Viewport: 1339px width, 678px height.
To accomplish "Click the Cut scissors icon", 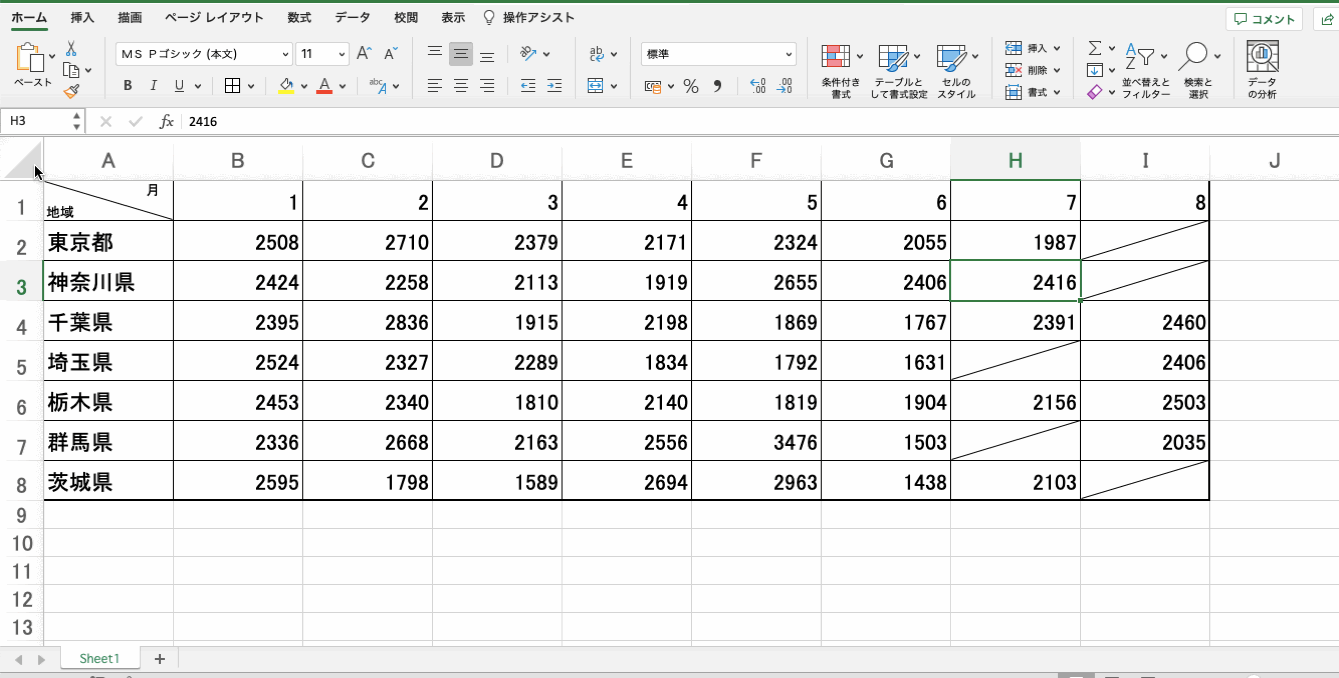I will pyautogui.click(x=71, y=48).
